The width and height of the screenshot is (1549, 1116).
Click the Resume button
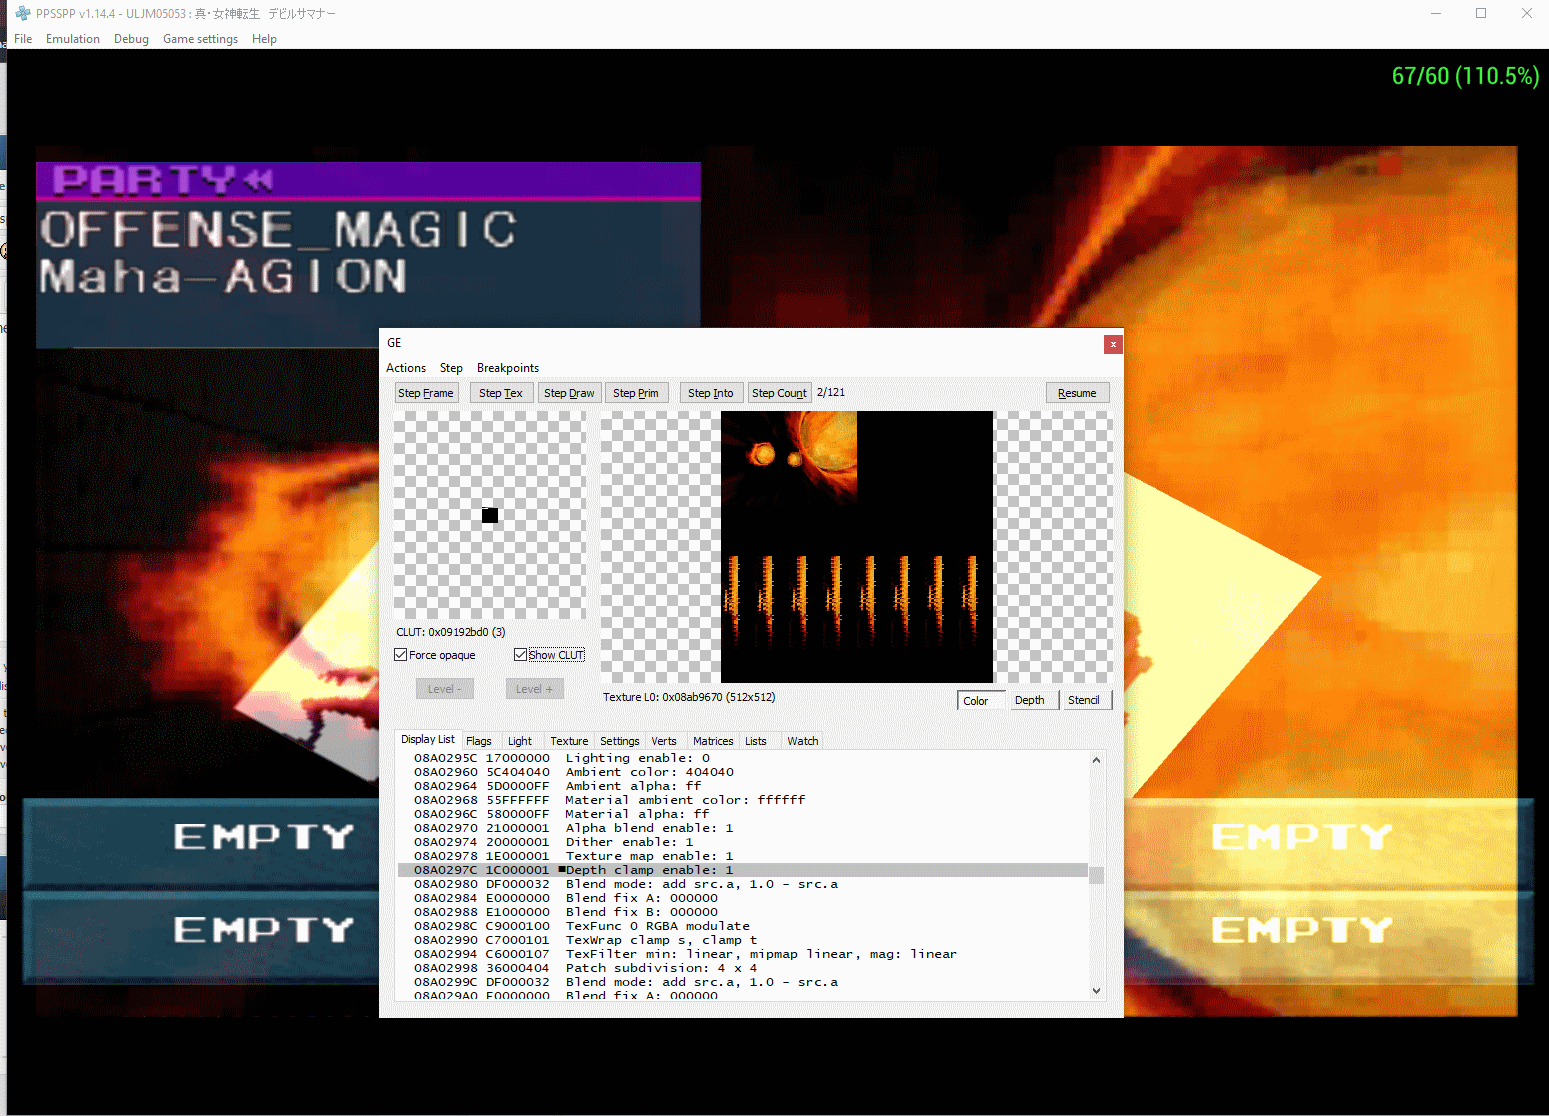[1077, 393]
